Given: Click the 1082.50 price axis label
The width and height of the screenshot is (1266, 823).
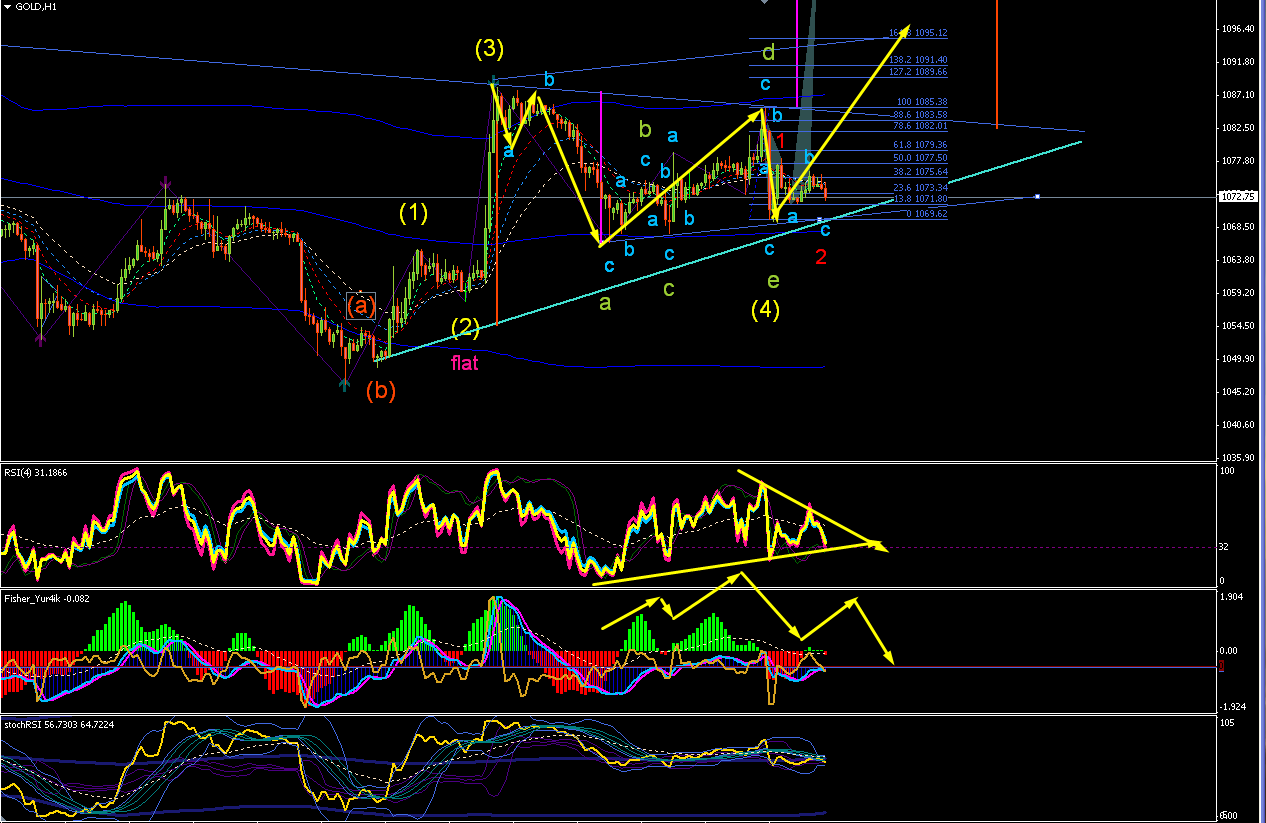Looking at the screenshot, I should click(1238, 128).
